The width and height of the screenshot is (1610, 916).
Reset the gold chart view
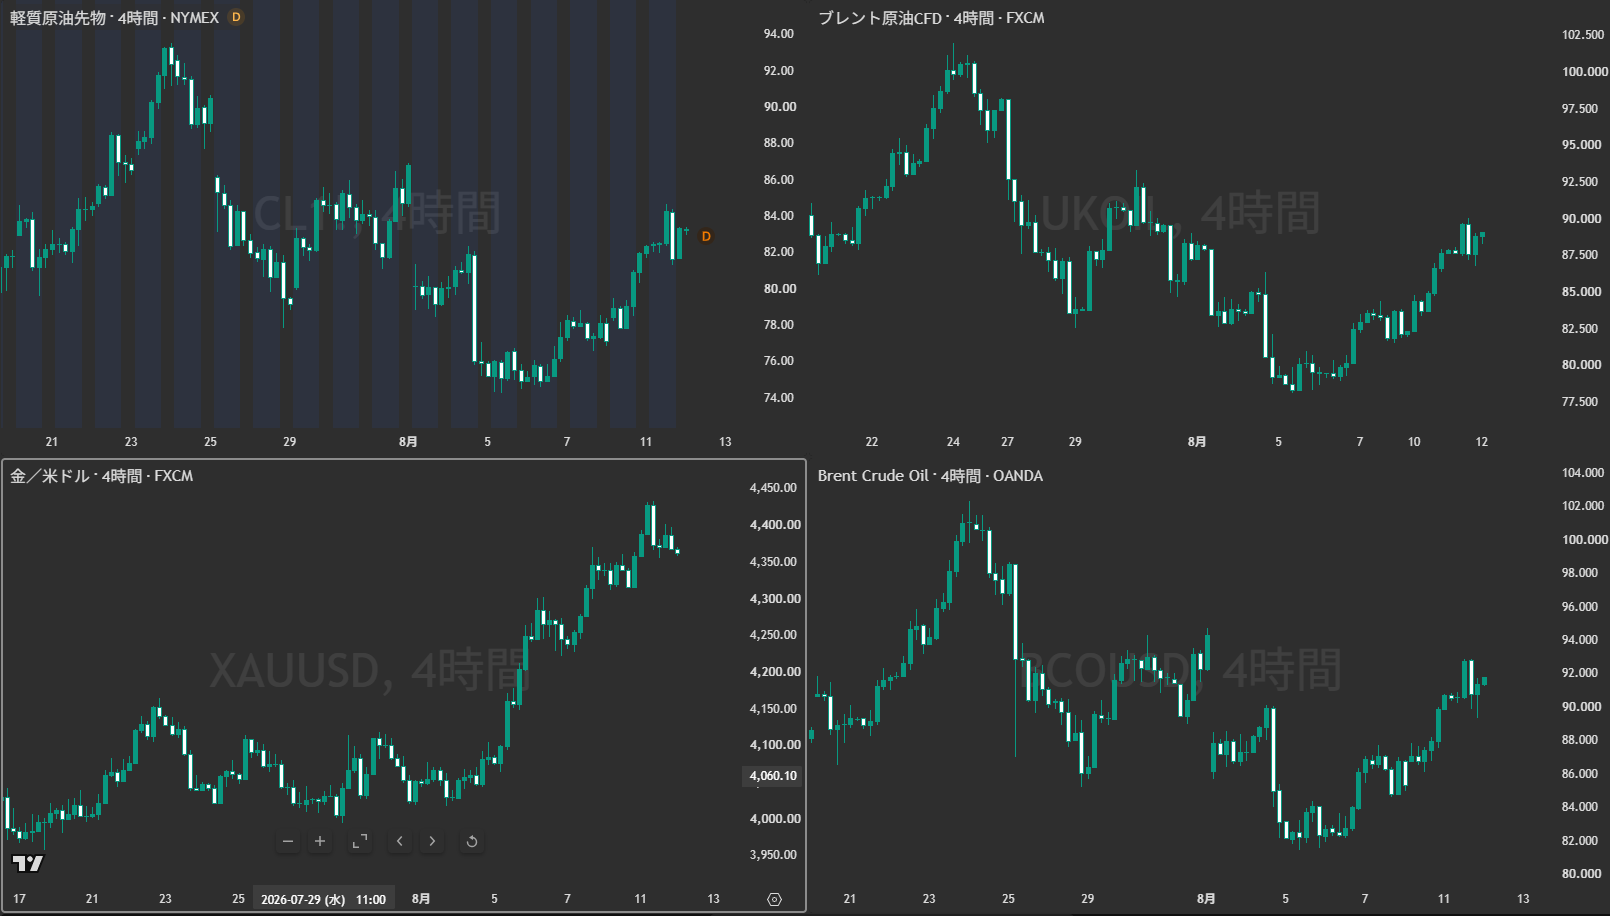coord(472,841)
